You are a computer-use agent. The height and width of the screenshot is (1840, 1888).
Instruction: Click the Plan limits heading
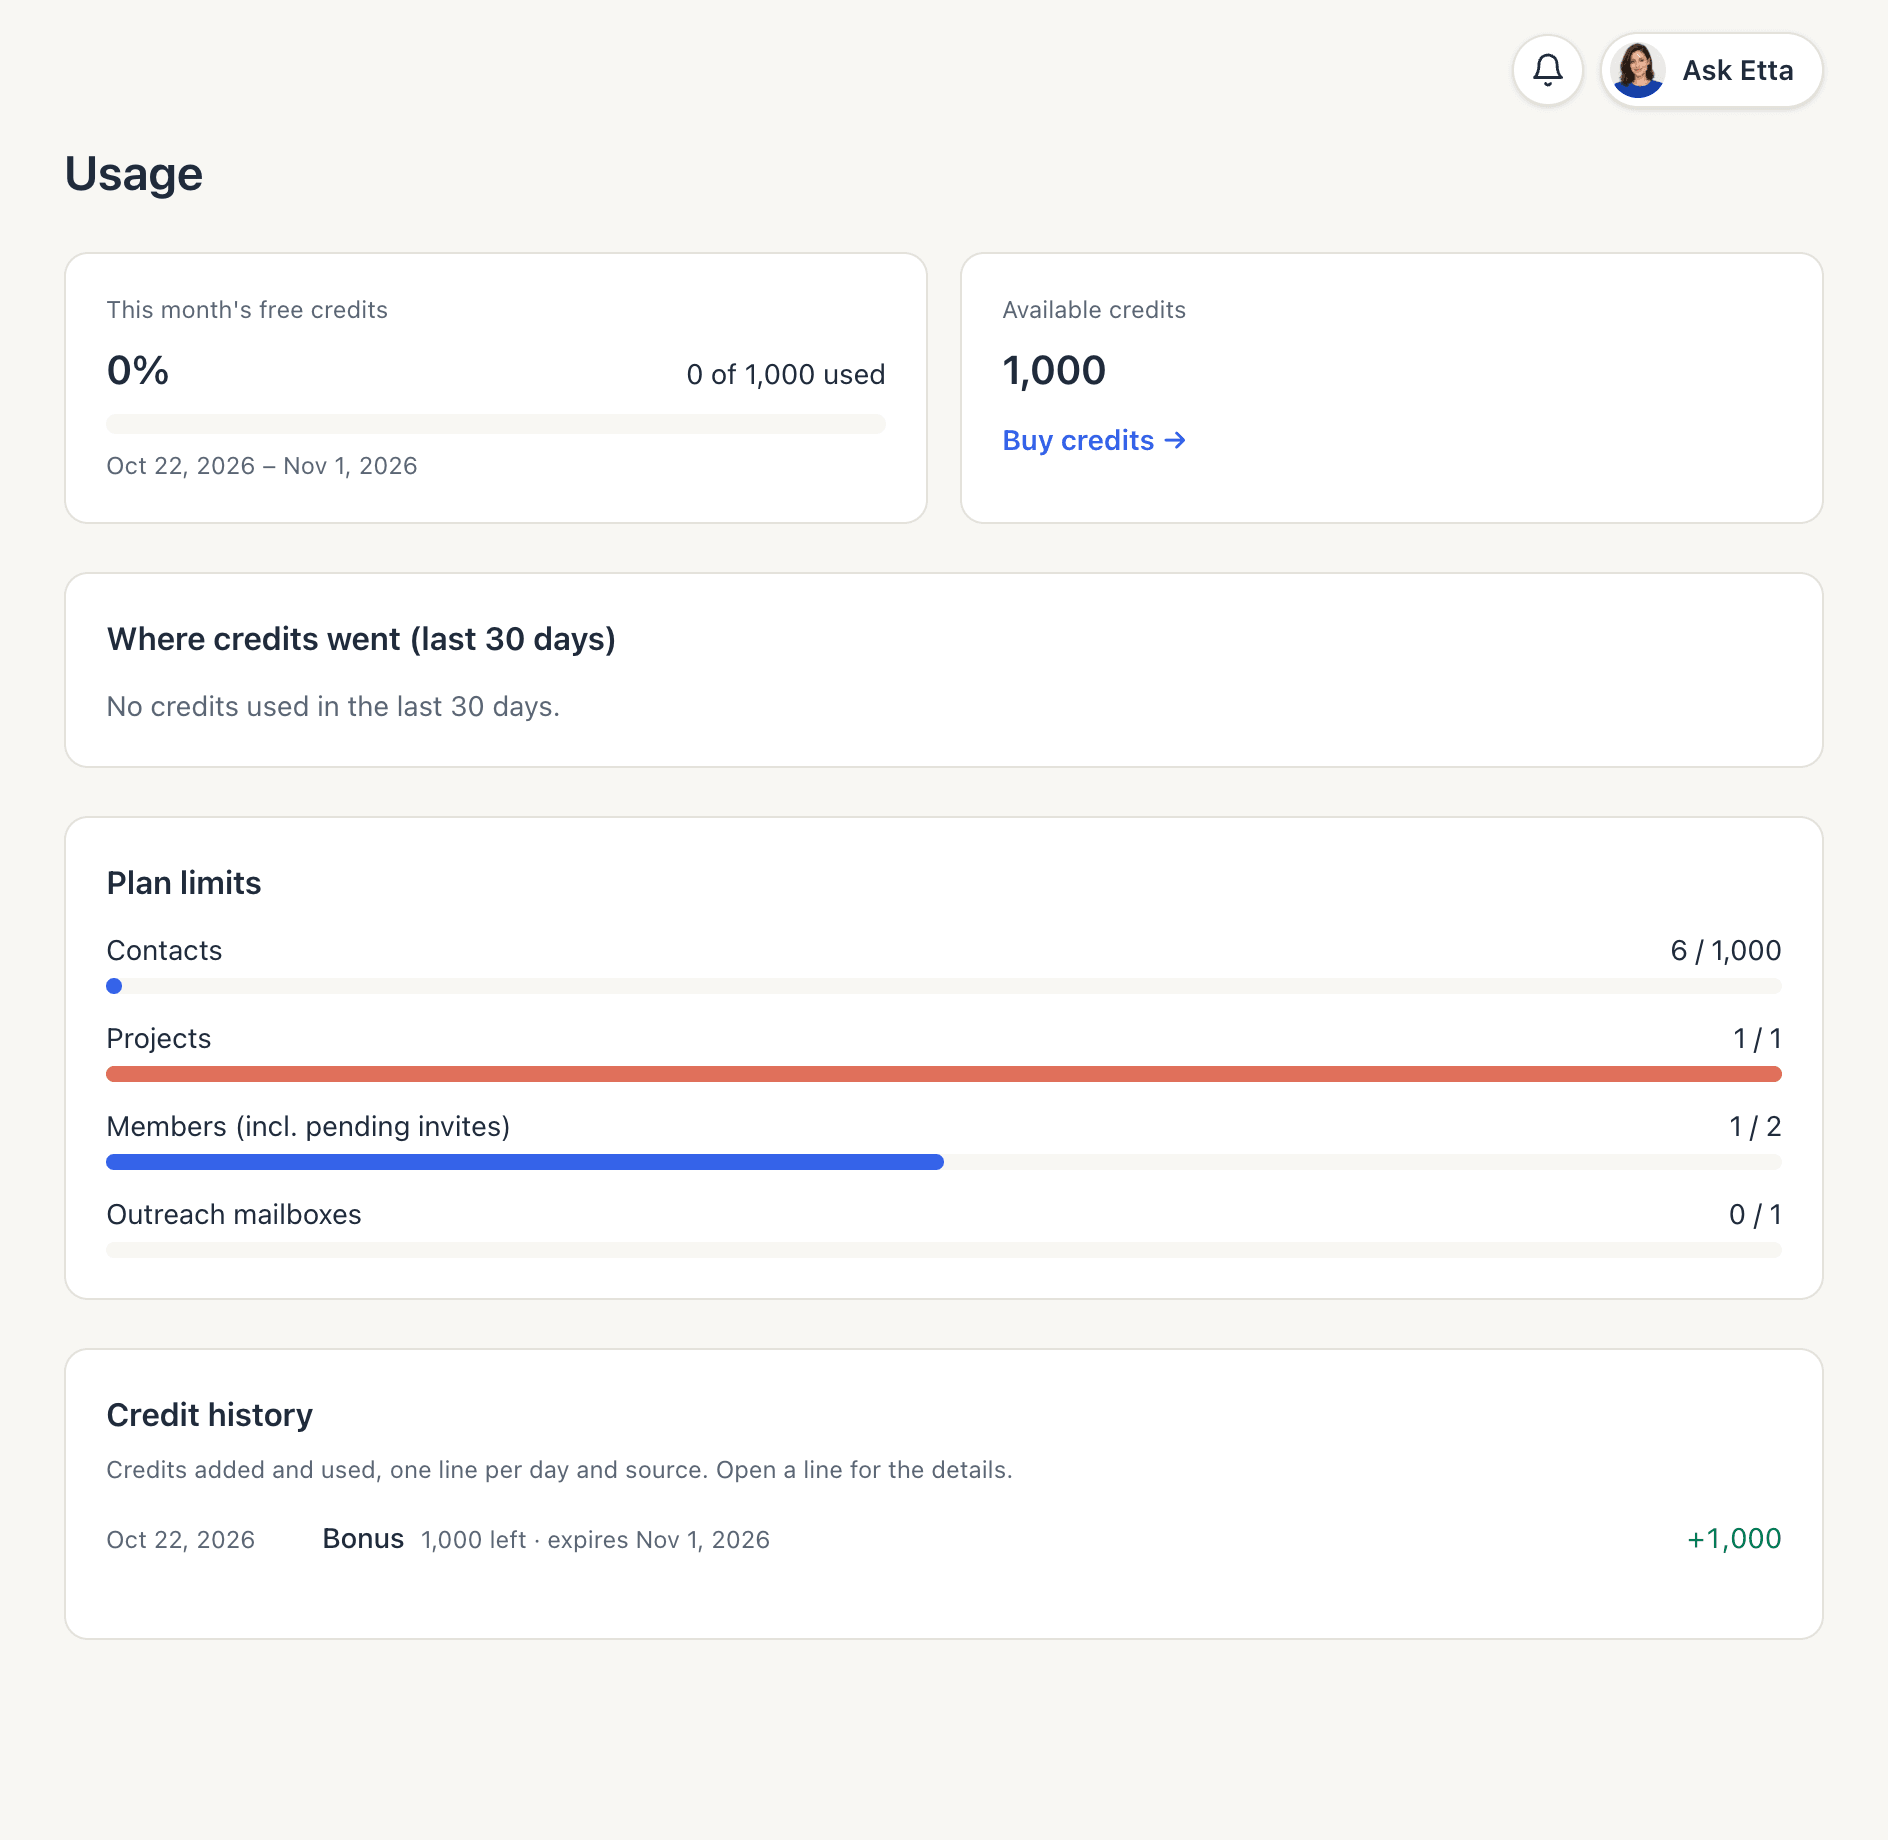184,883
